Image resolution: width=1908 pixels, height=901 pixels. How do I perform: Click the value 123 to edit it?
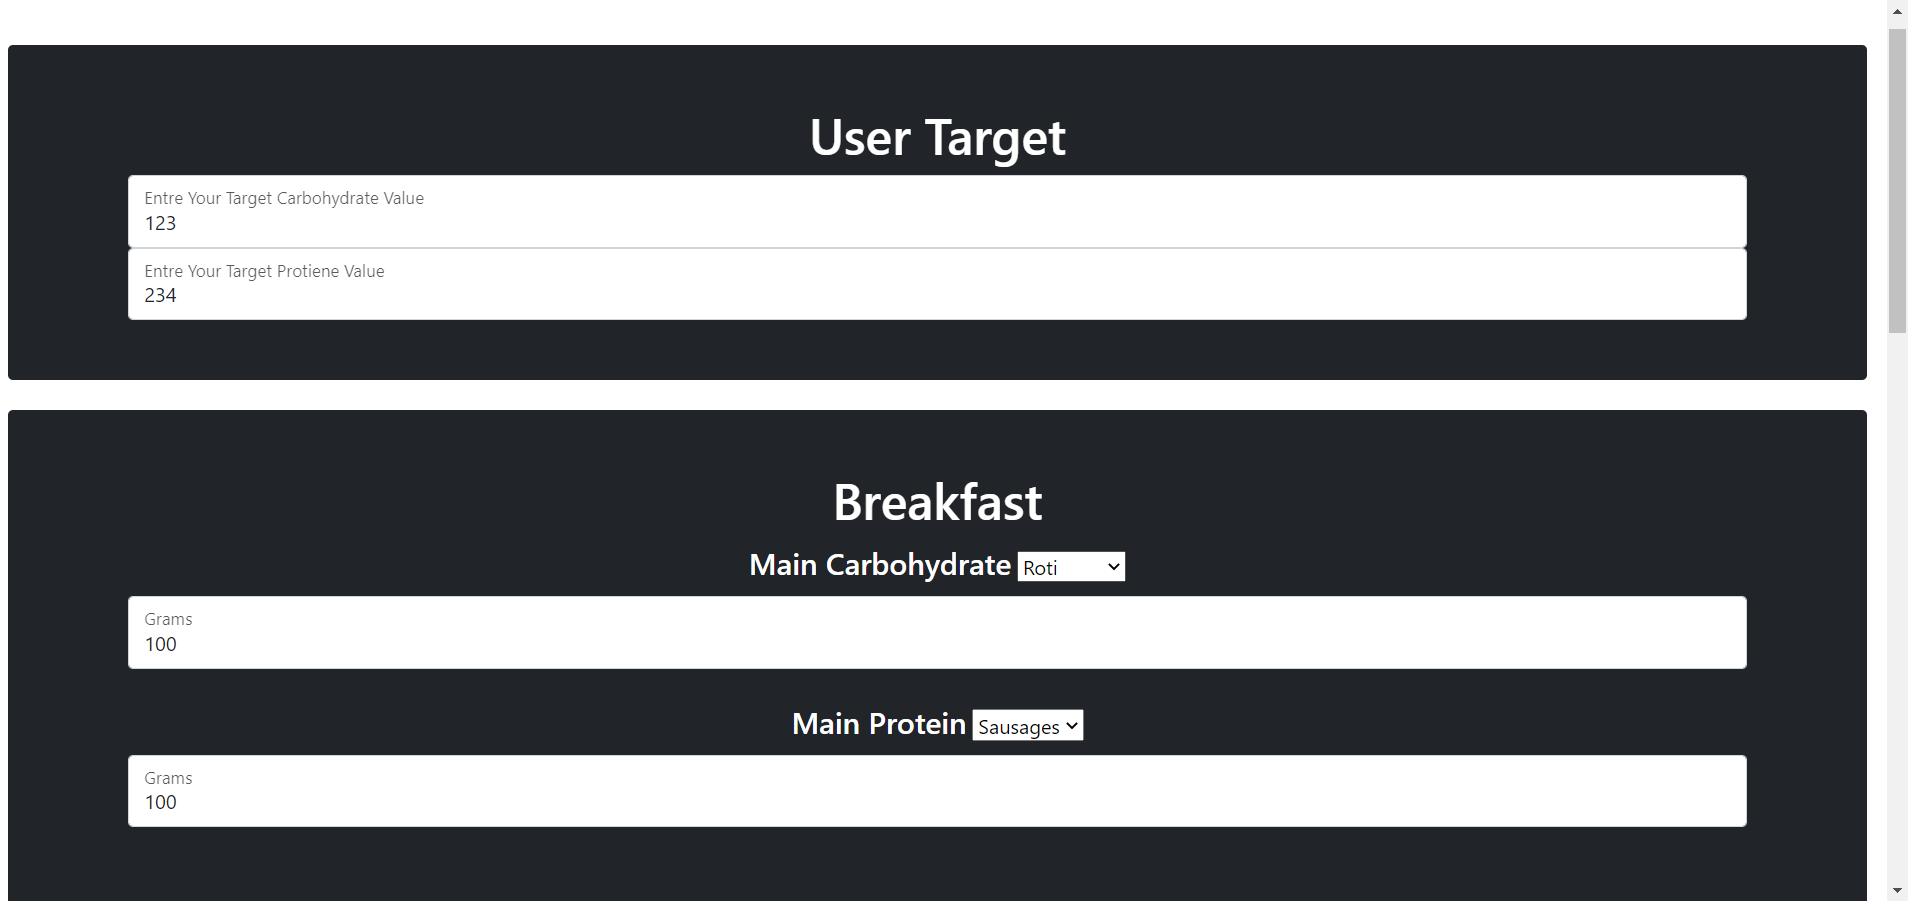(159, 223)
